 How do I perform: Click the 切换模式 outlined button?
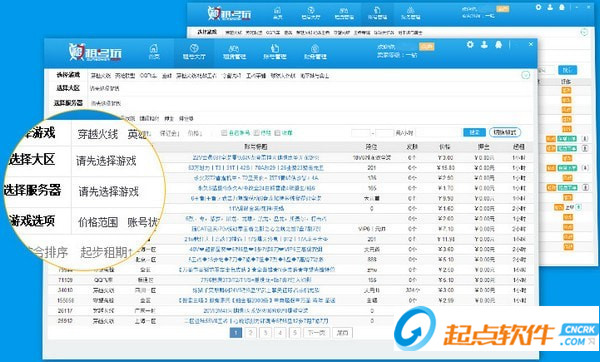tap(505, 132)
